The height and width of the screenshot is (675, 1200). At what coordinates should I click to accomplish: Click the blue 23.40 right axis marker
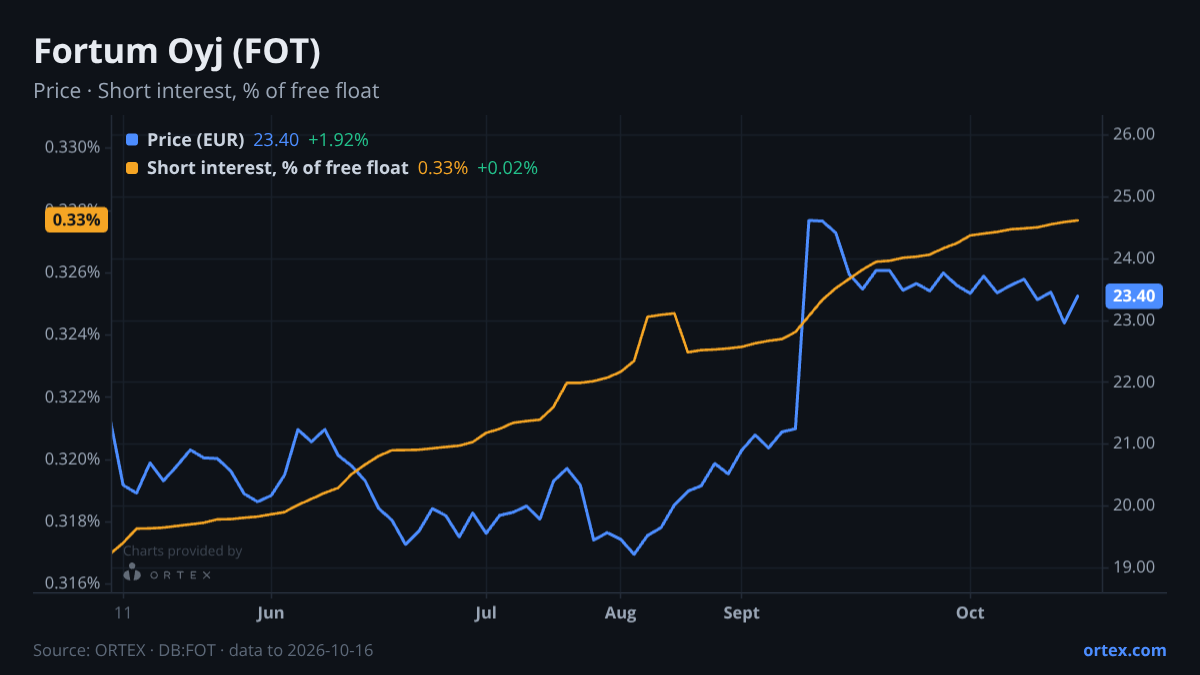pyautogui.click(x=1133, y=296)
